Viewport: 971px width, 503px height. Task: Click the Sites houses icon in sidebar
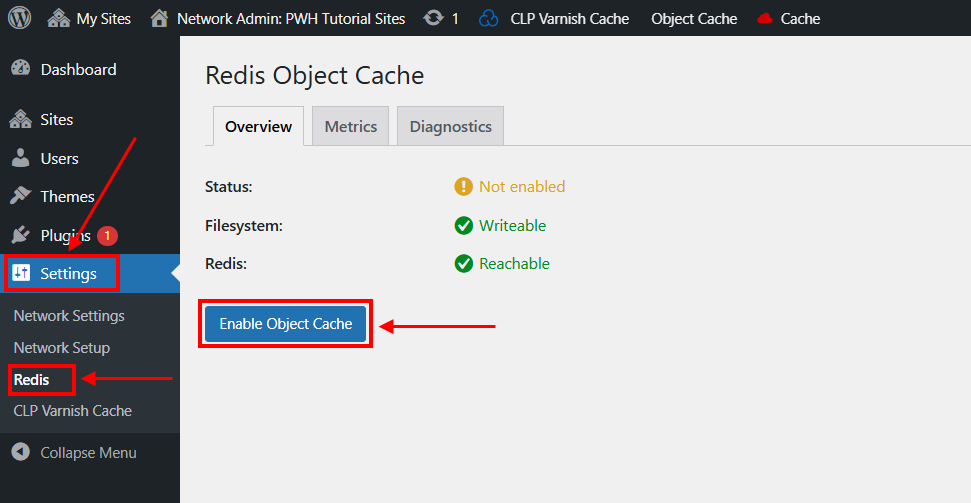[20, 119]
